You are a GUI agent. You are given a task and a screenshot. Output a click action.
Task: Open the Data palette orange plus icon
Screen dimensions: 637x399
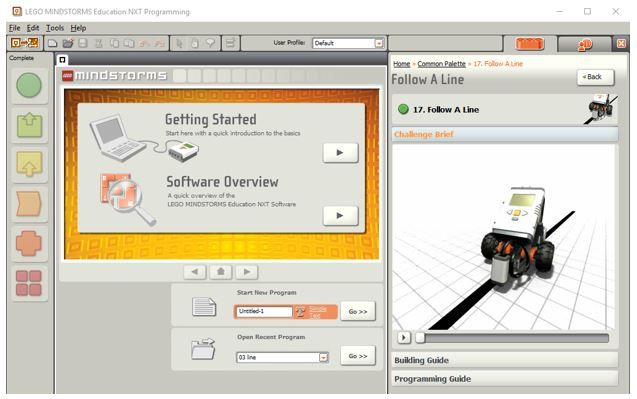pos(29,243)
